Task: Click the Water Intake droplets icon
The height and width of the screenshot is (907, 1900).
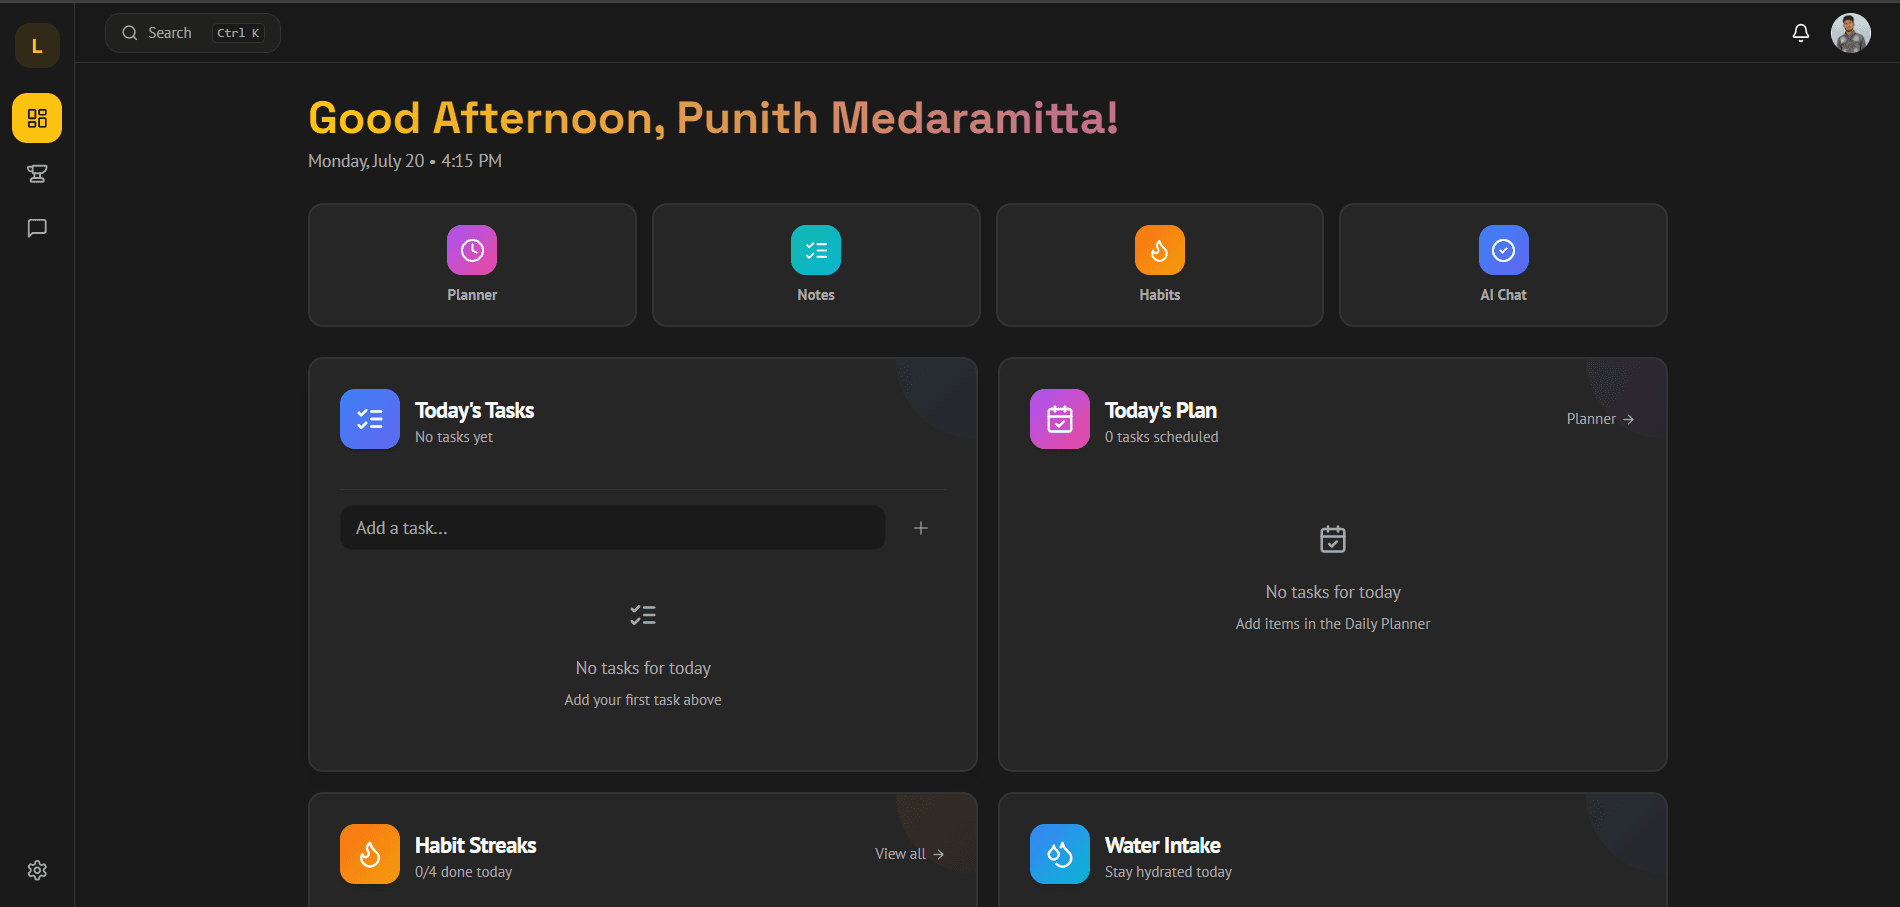Action: [x=1060, y=854]
